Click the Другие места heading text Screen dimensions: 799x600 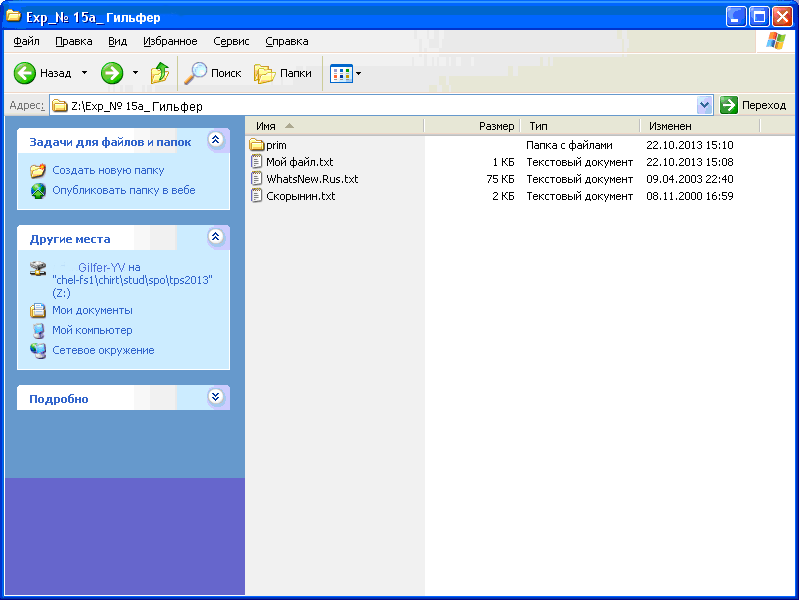click(x=70, y=239)
